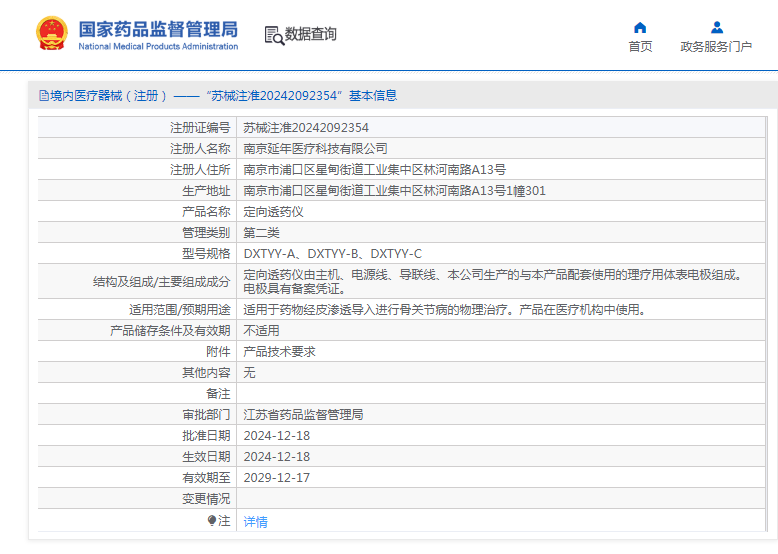The width and height of the screenshot is (778, 554).
Task: Select storage condition value 不适用
Action: pyautogui.click(x=261, y=331)
